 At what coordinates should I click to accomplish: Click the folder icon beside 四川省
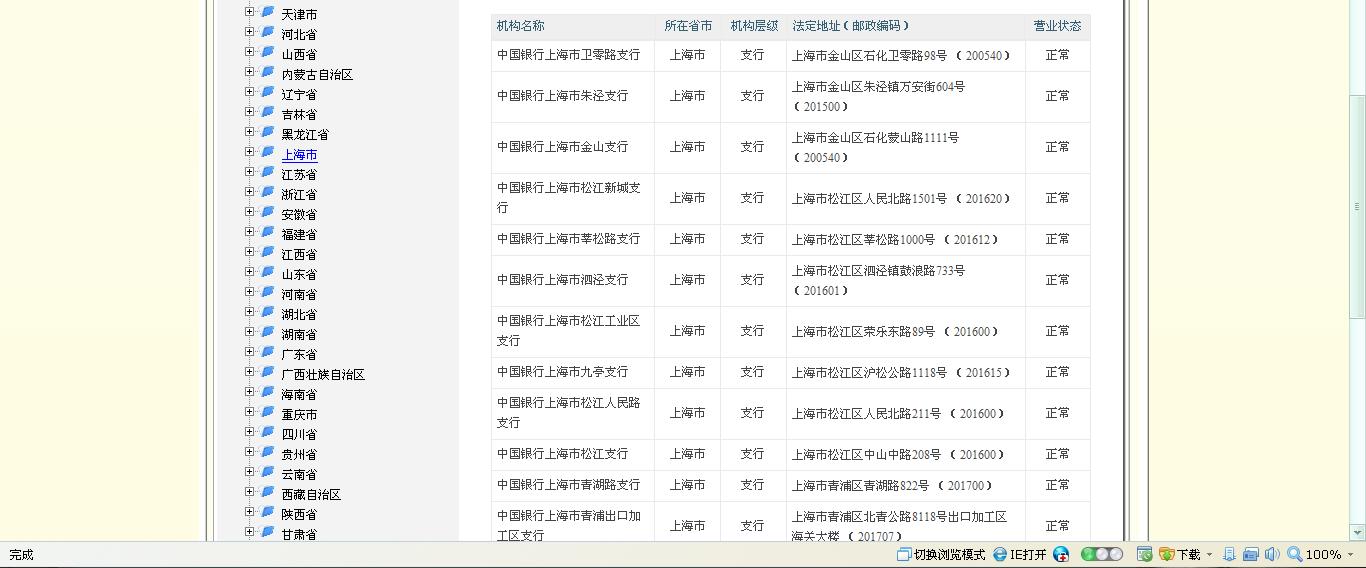(x=268, y=432)
